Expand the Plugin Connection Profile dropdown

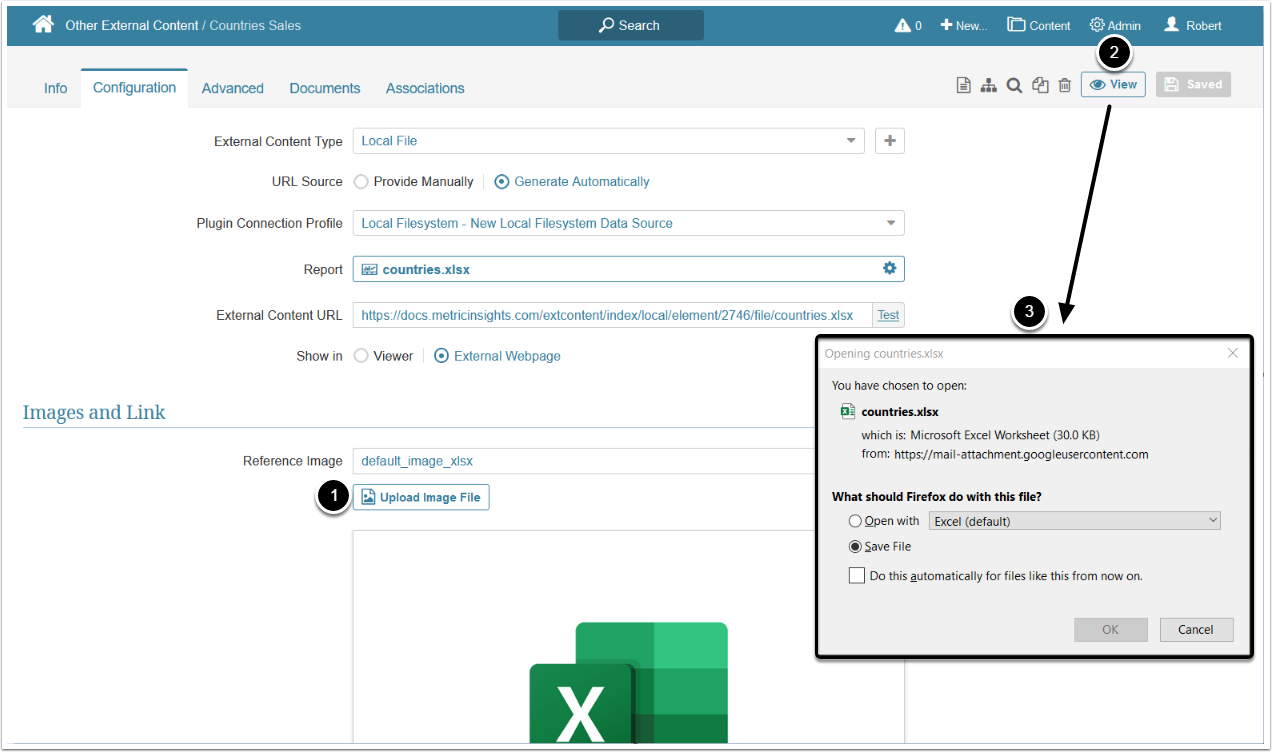coord(629,223)
